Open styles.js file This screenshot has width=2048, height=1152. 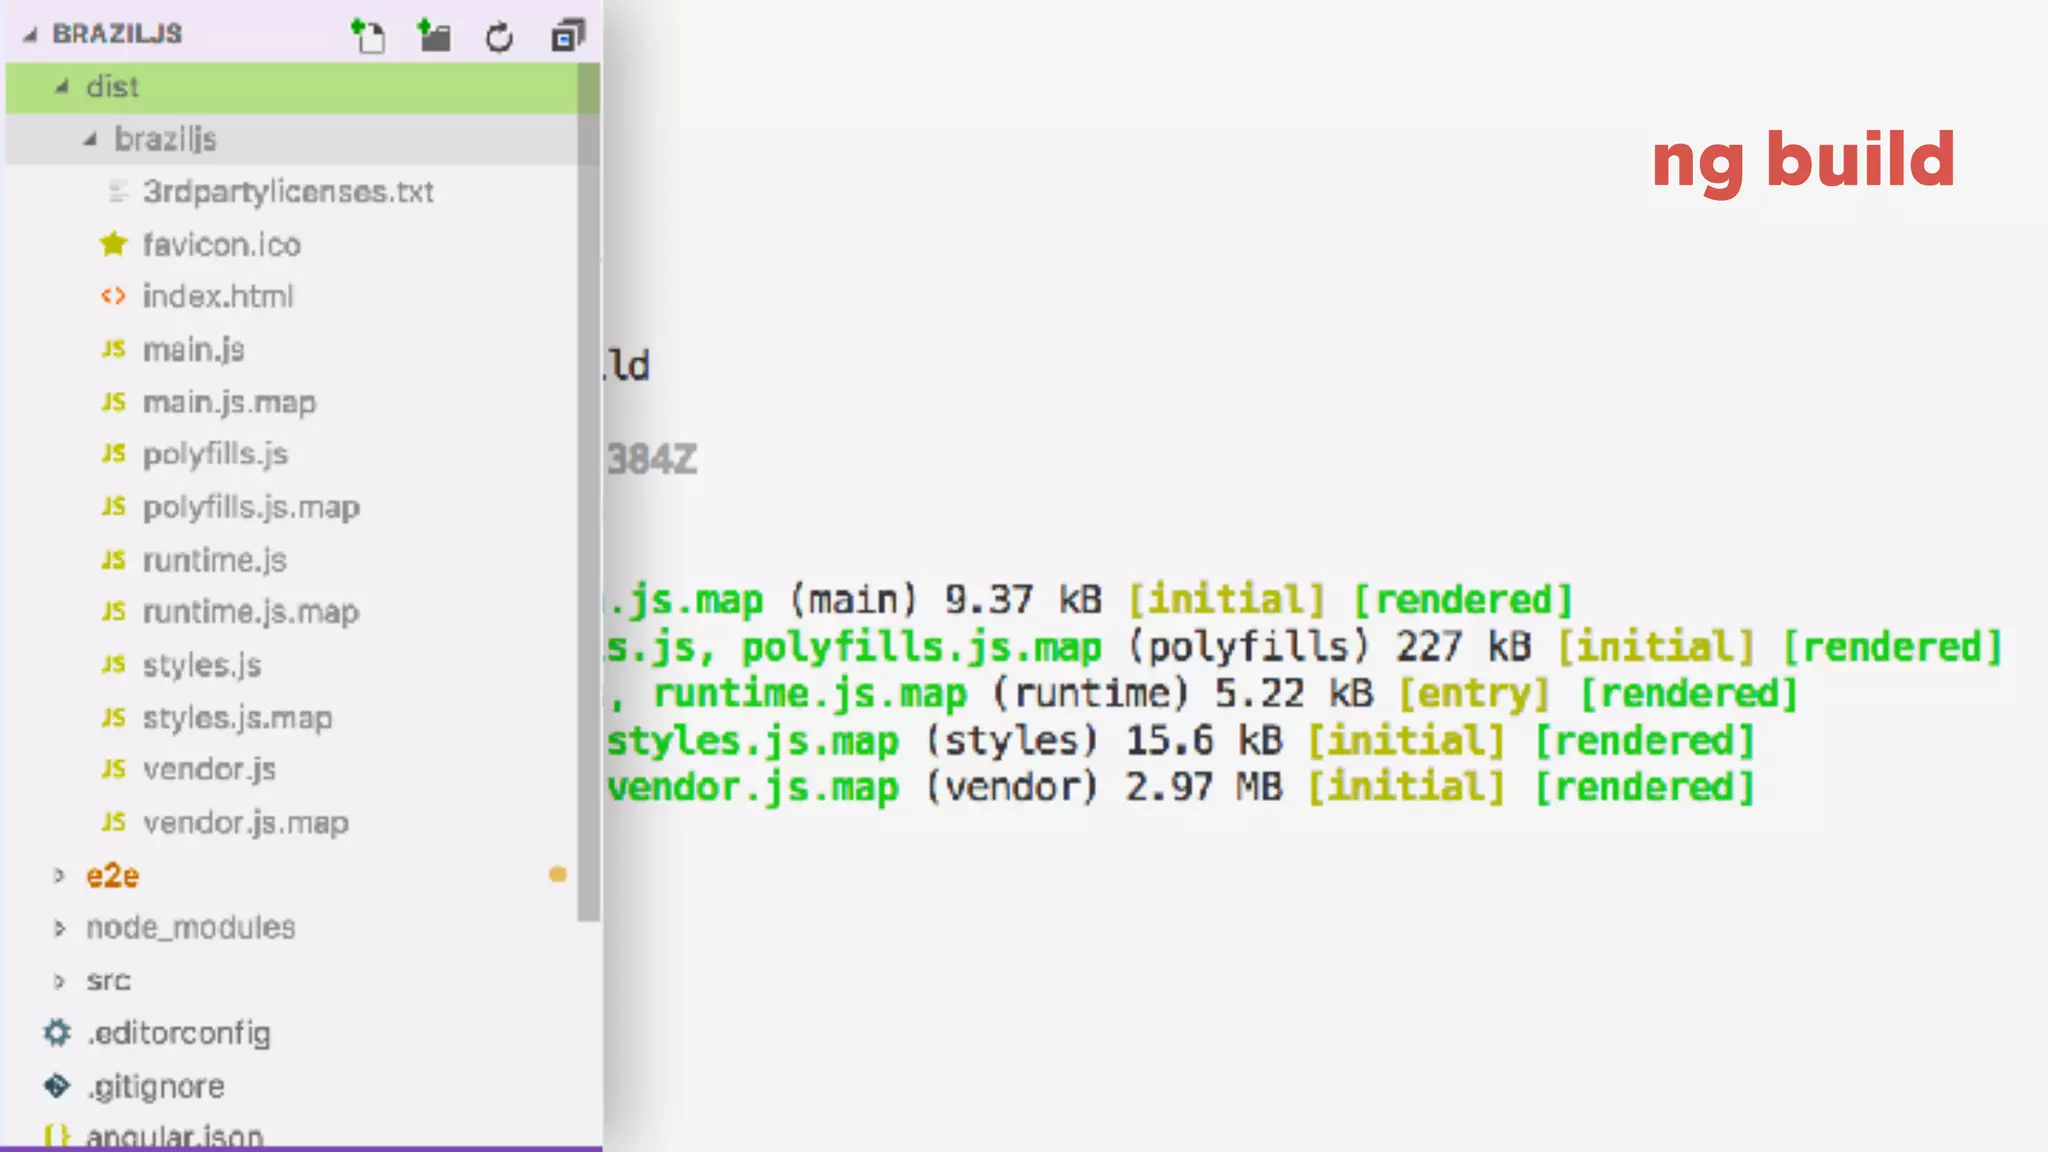[202, 665]
